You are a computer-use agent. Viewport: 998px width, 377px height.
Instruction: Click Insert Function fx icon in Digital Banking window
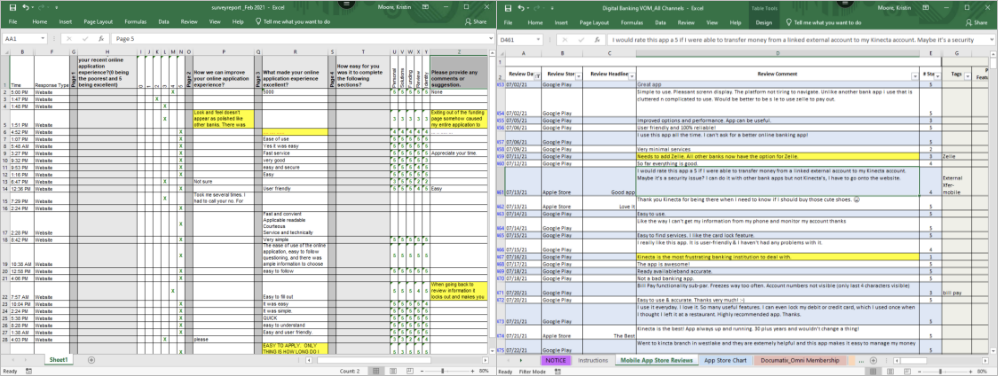coord(598,39)
